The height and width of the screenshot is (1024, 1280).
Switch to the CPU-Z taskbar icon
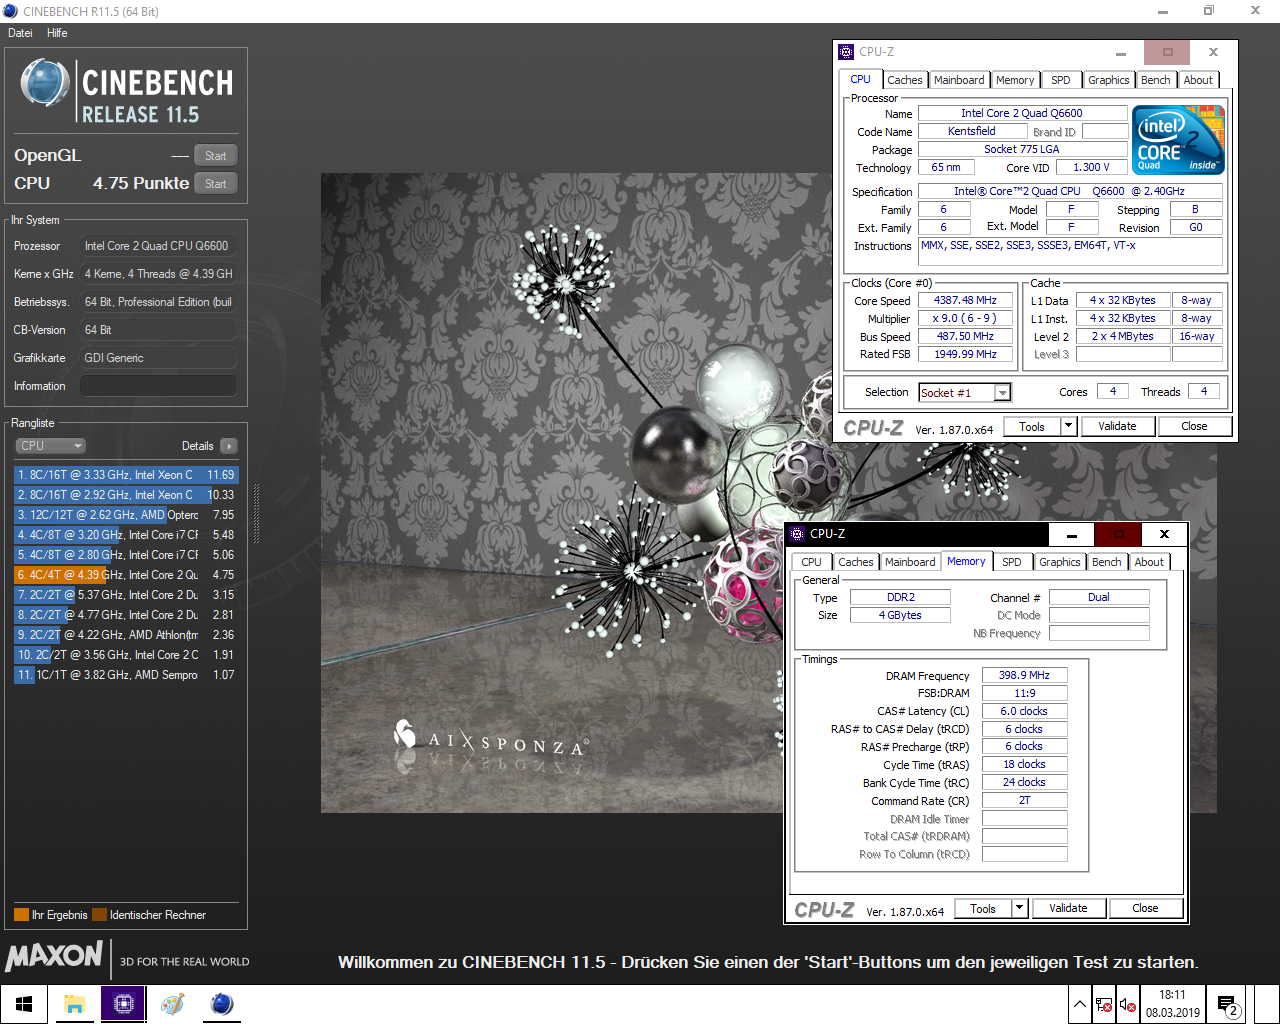click(x=124, y=1004)
